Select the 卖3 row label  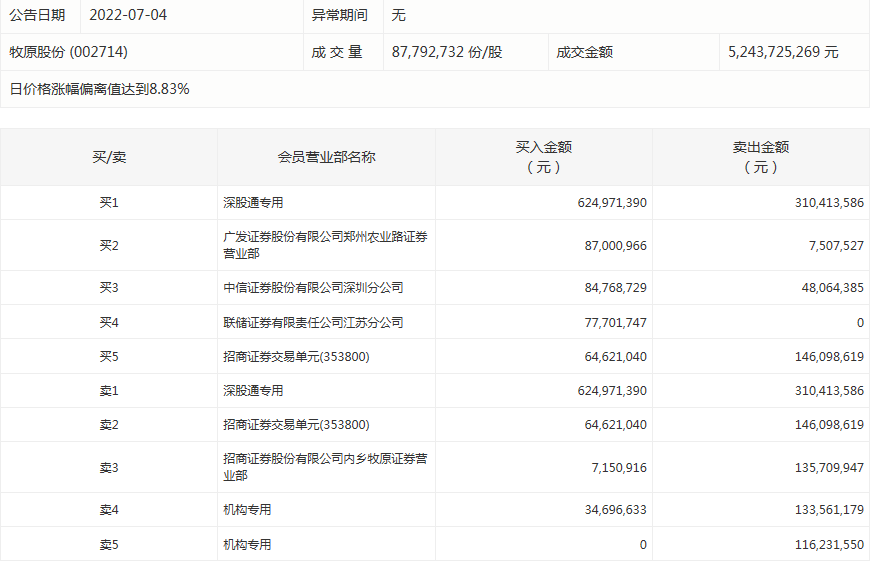coord(109,467)
